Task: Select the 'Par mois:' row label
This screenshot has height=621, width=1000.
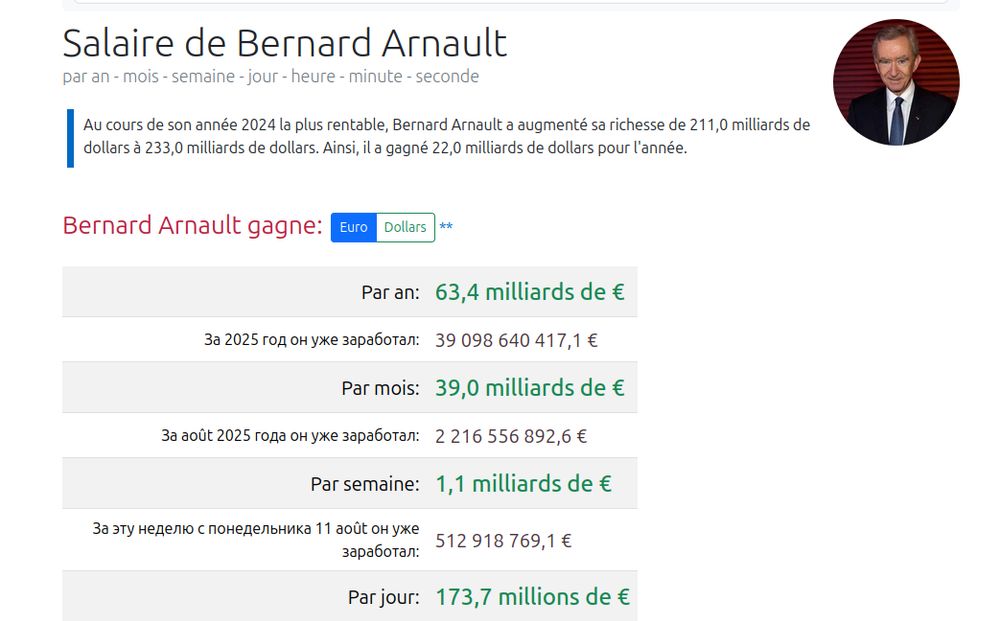Action: 381,388
